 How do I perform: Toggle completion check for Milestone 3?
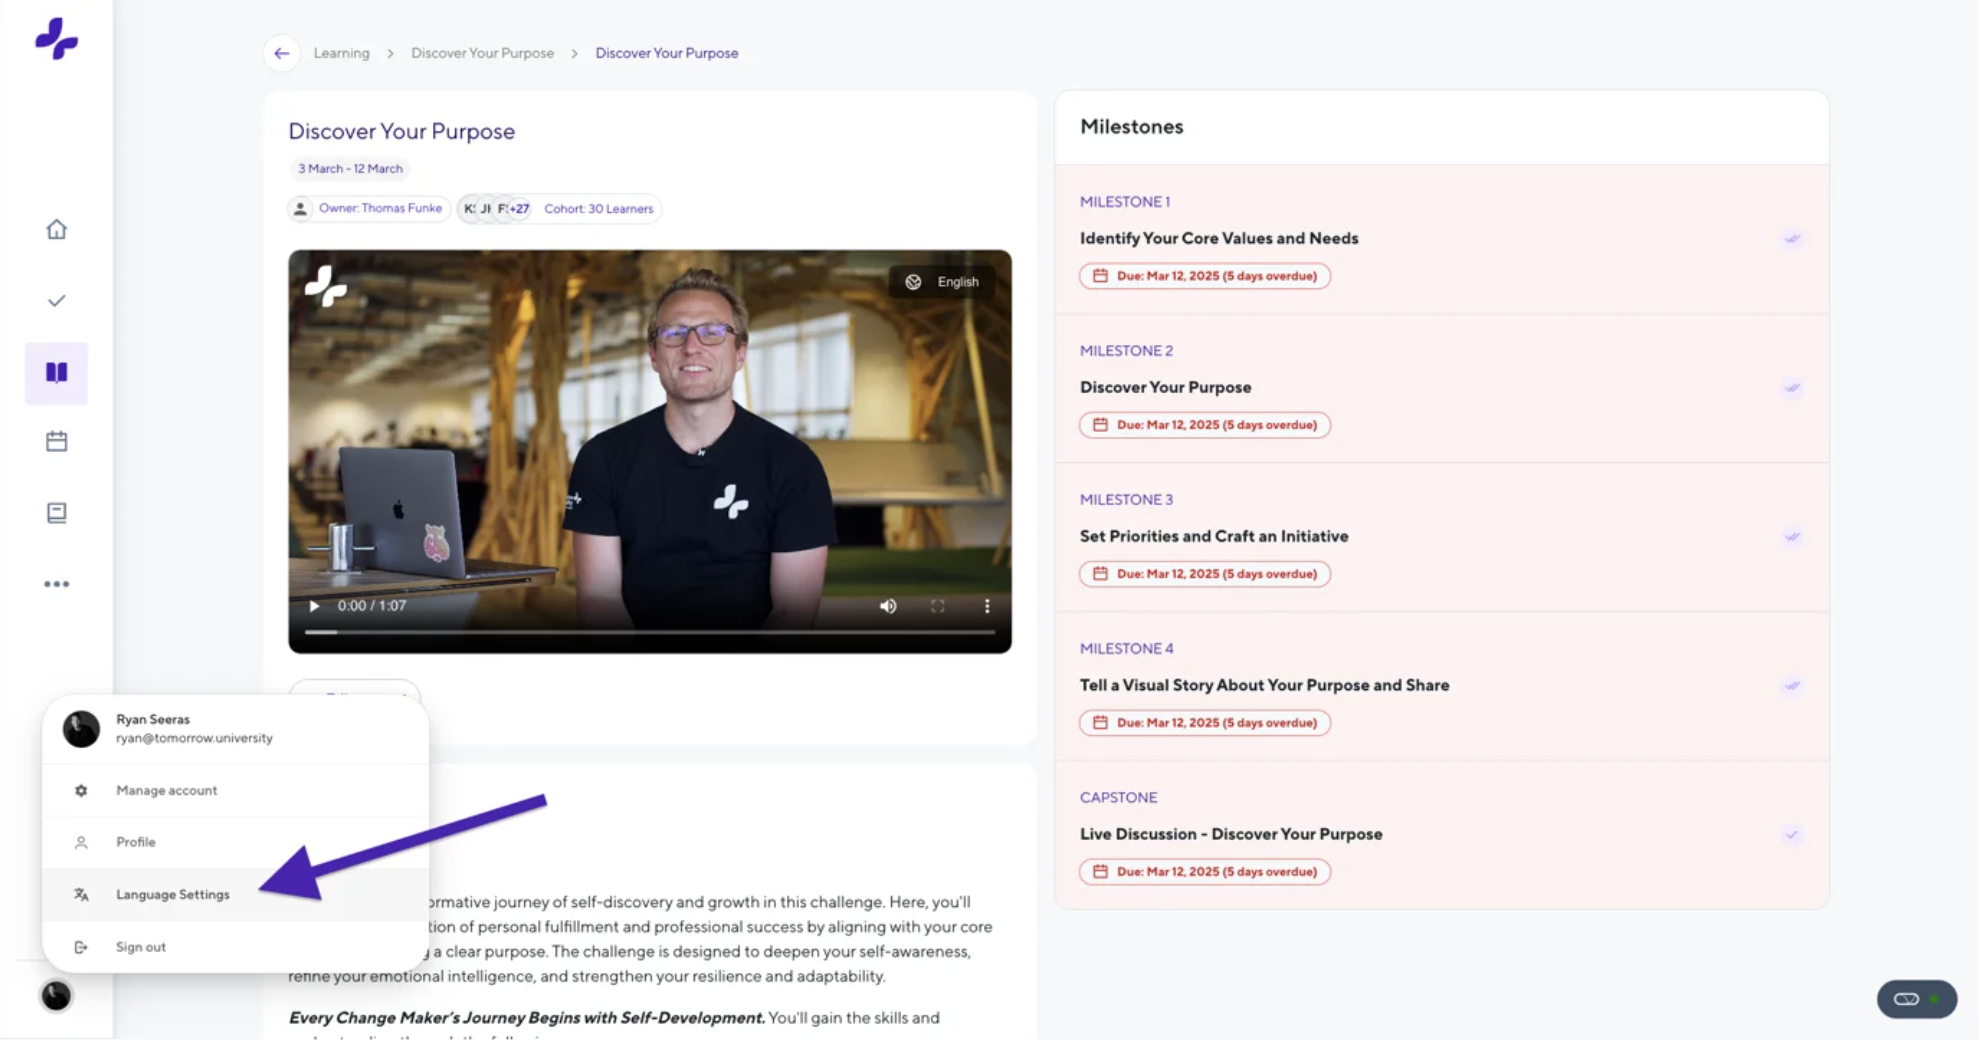point(1792,537)
